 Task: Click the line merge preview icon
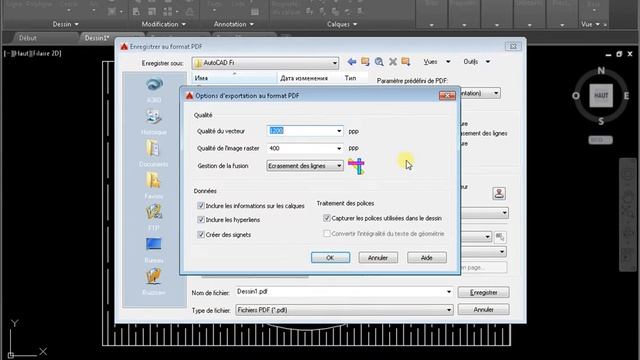[x=356, y=166]
